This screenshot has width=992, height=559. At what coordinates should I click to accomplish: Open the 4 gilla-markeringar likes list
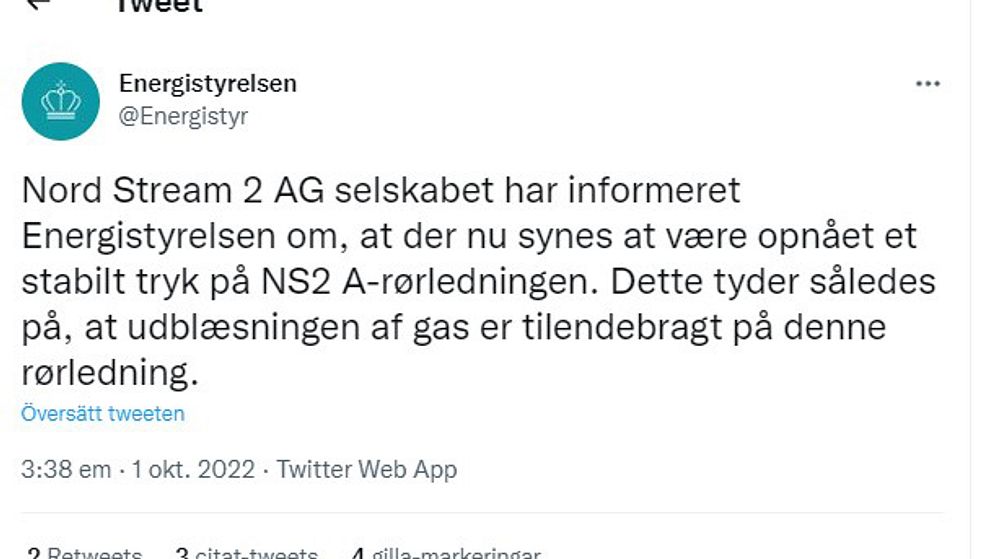pos(446,553)
